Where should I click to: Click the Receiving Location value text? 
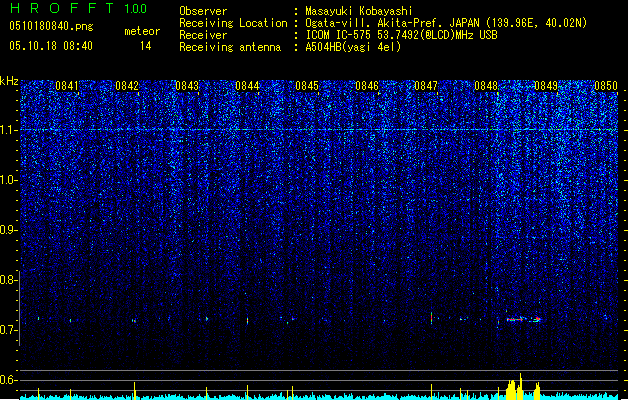[446, 23]
